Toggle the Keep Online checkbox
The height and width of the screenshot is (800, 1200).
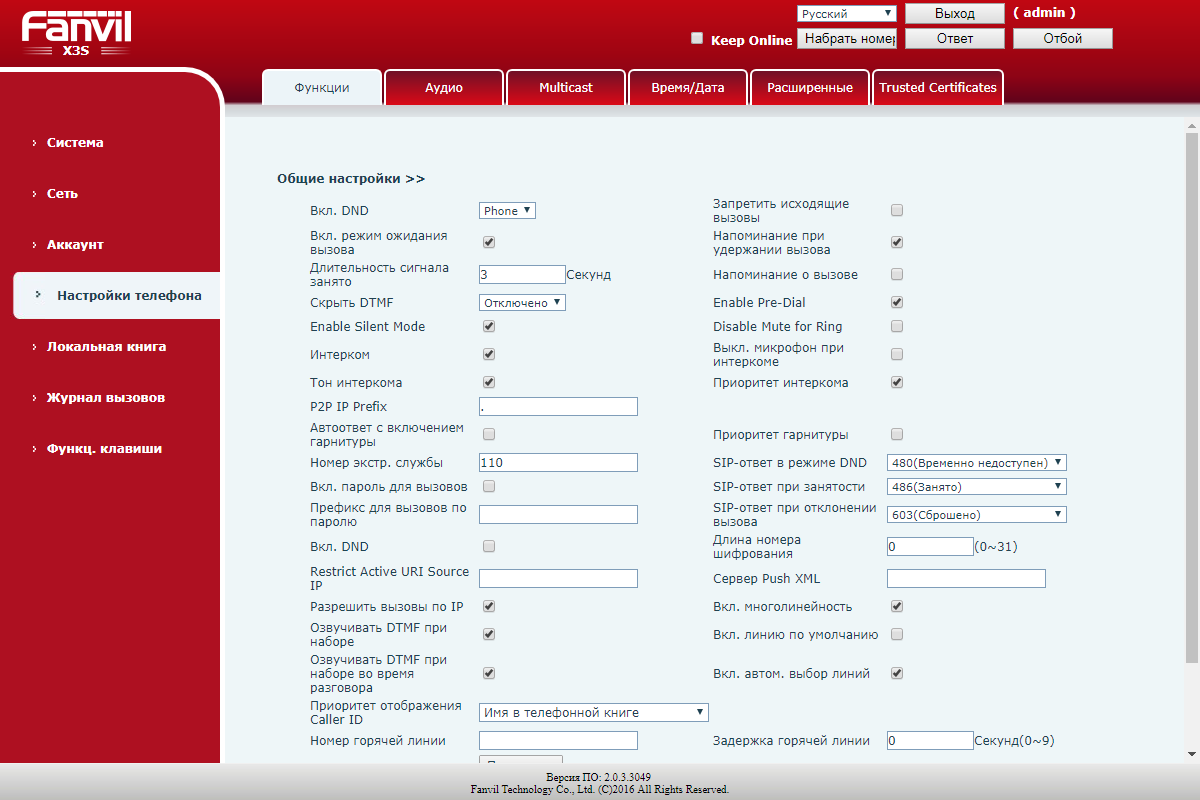click(x=697, y=39)
